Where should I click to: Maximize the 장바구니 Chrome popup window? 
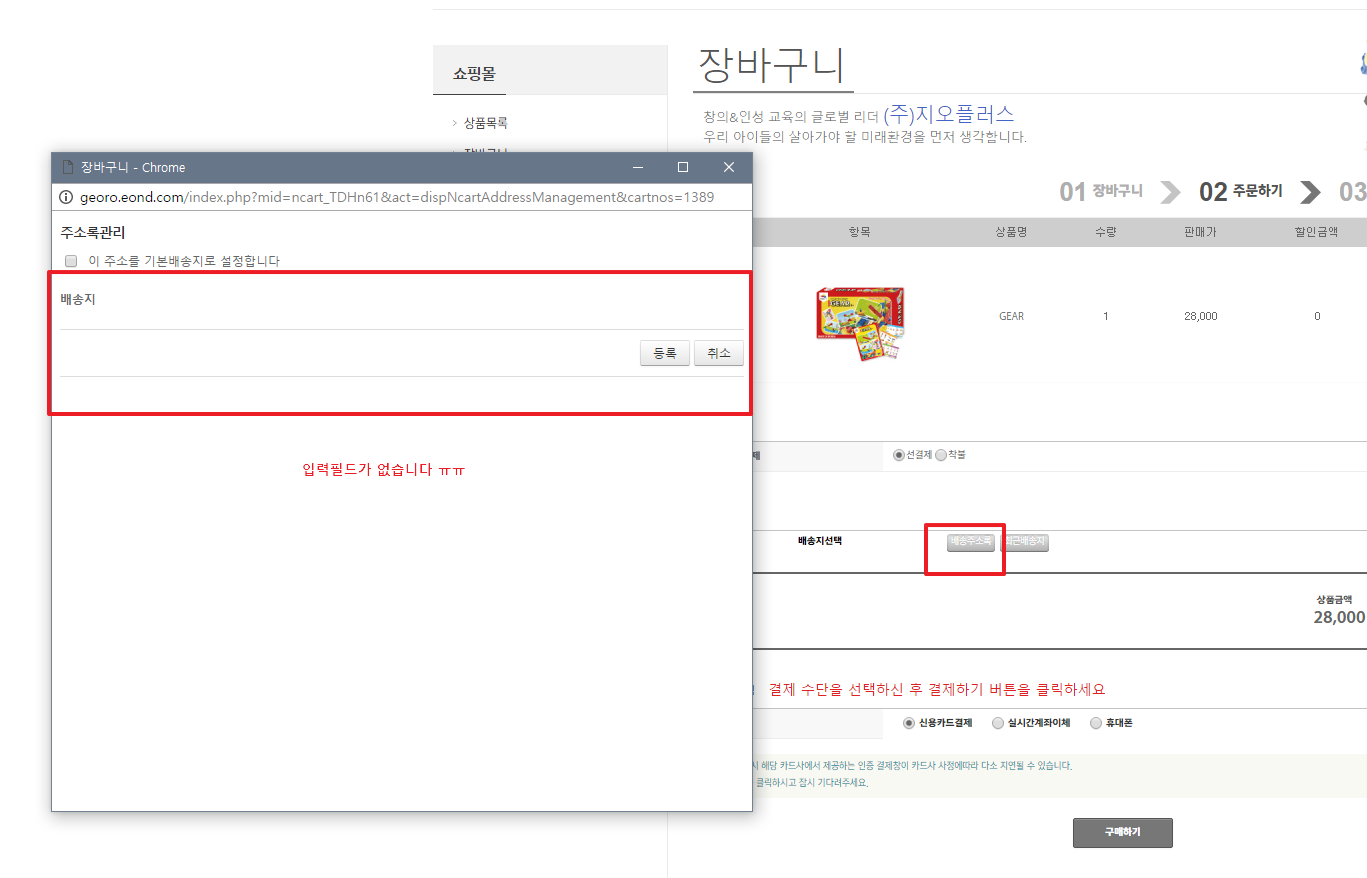(683, 167)
